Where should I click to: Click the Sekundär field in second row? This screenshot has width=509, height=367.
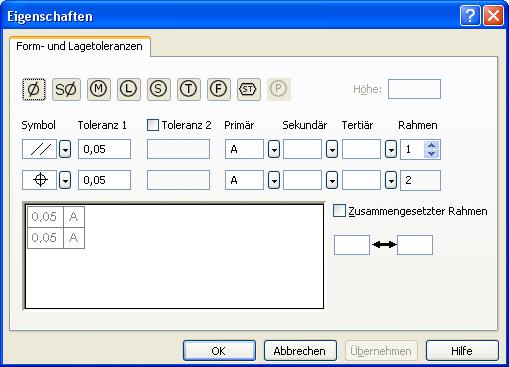[x=302, y=180]
